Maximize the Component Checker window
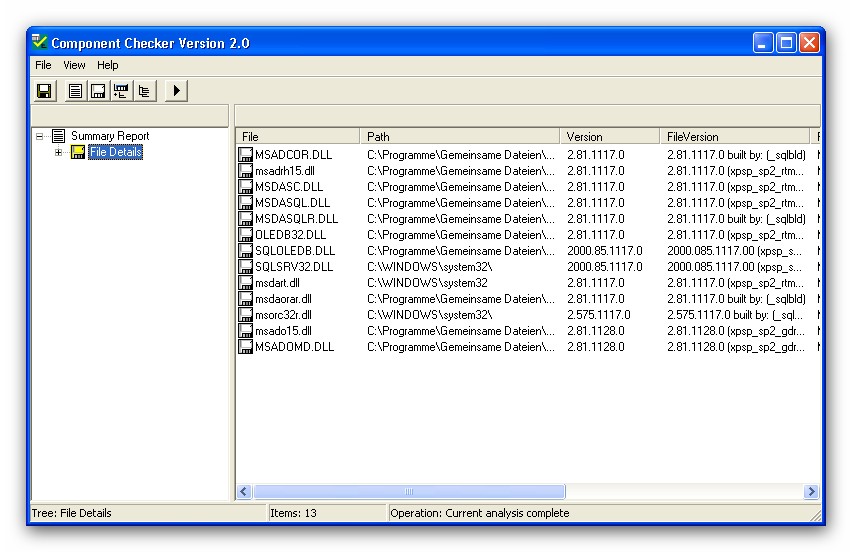Image resolution: width=852 pixels, height=552 pixels. [x=786, y=42]
